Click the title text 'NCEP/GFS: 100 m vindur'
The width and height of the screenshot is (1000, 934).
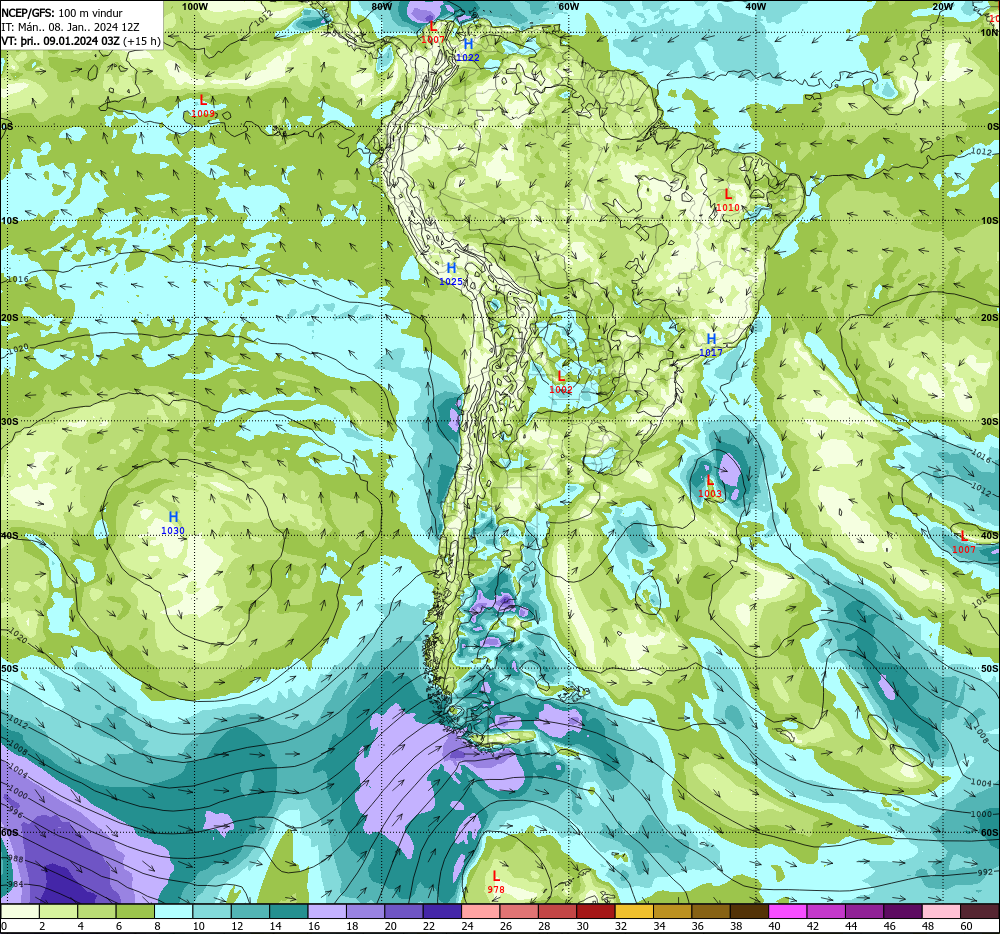click(62, 13)
